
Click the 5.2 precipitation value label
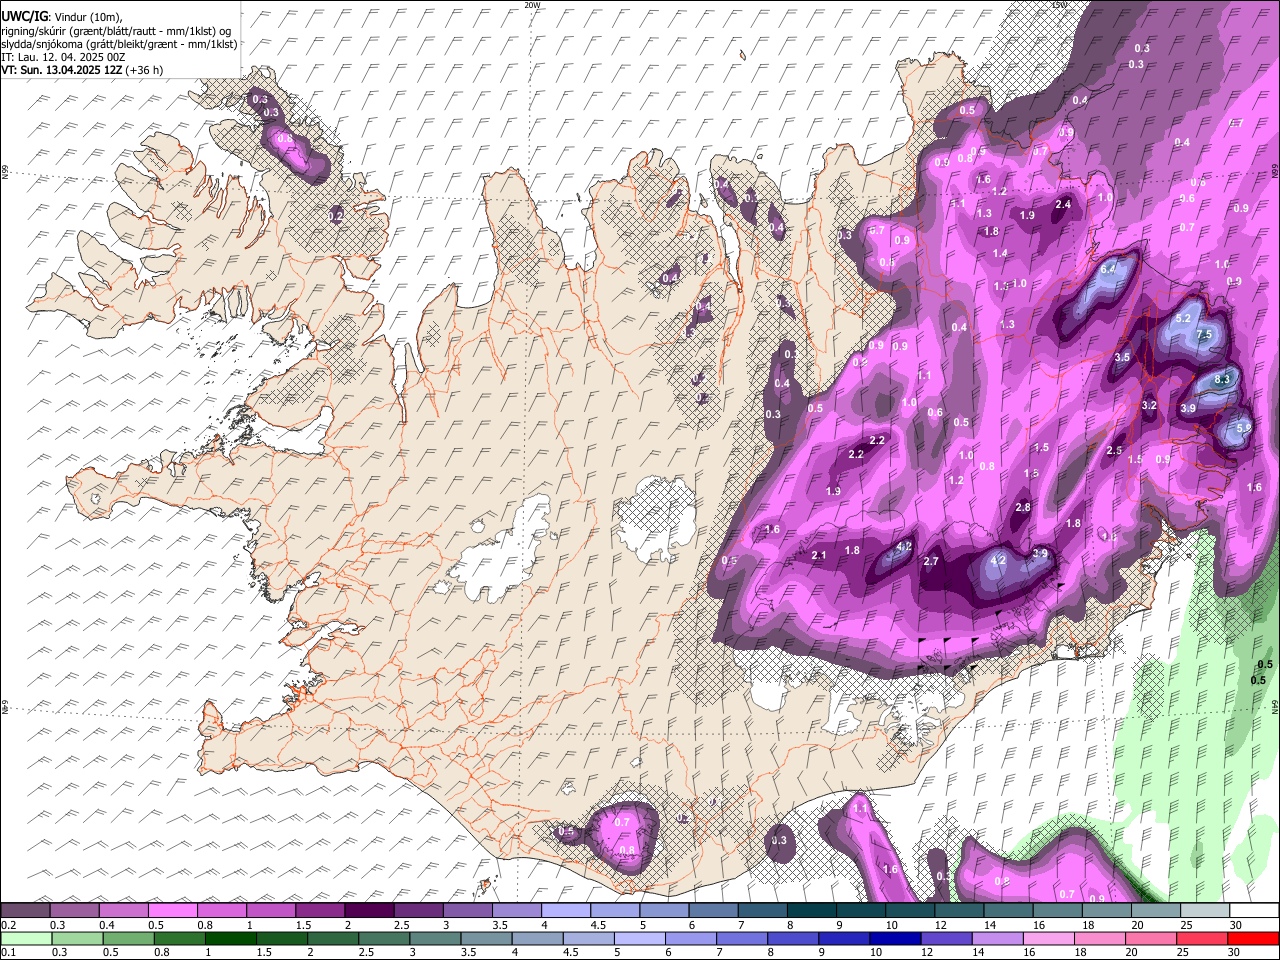click(x=1184, y=318)
